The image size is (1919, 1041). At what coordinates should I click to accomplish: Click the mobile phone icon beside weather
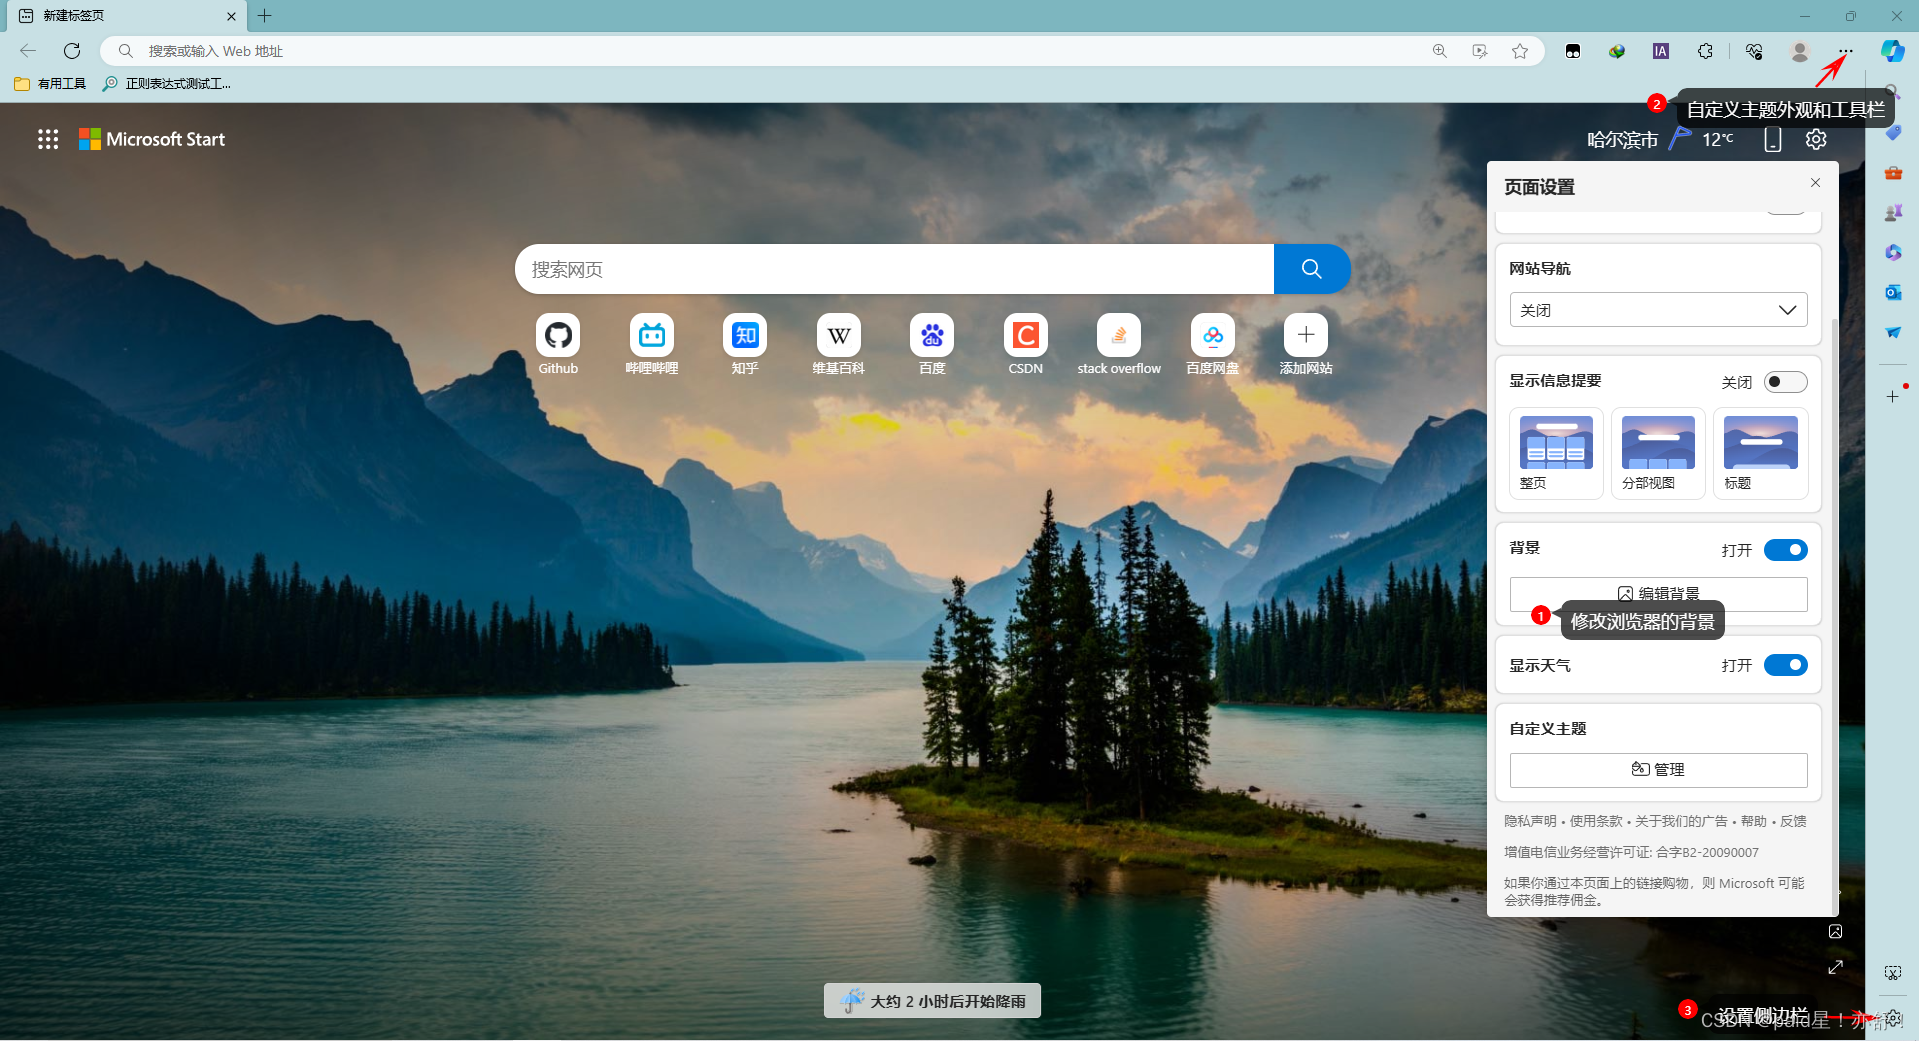[1773, 139]
